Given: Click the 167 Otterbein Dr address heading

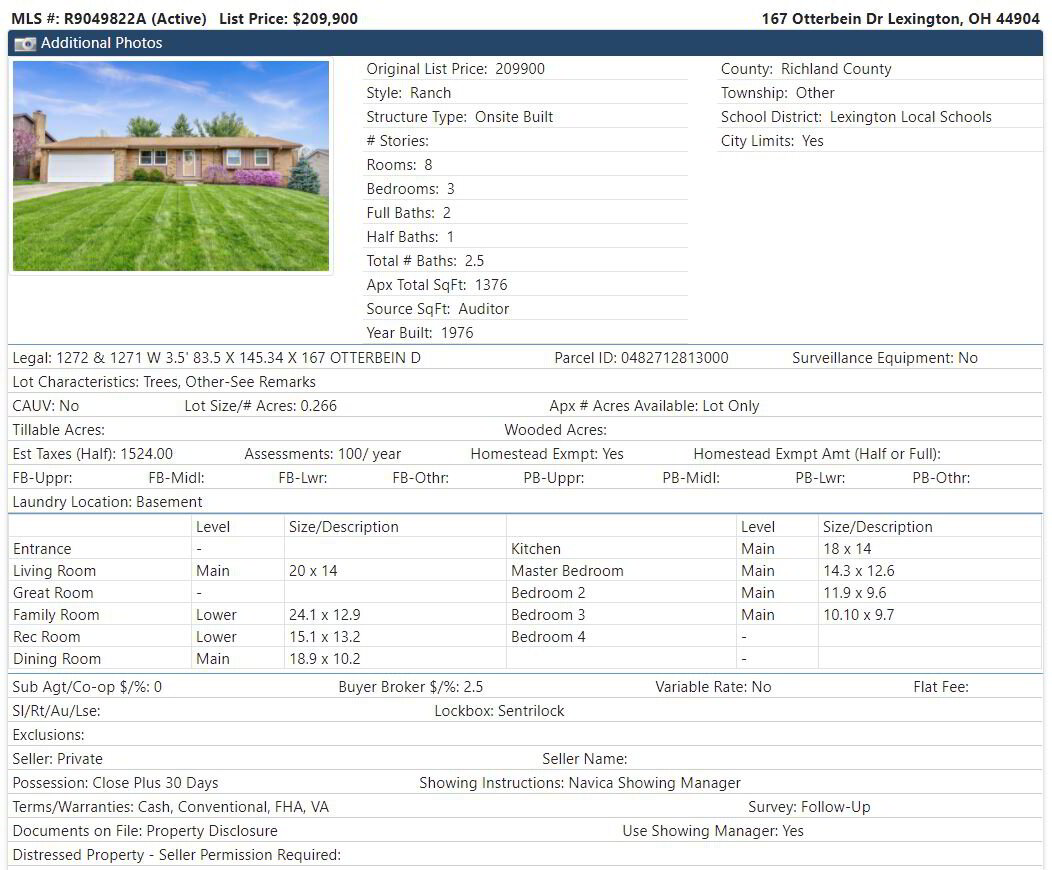Looking at the screenshot, I should 900,19.
